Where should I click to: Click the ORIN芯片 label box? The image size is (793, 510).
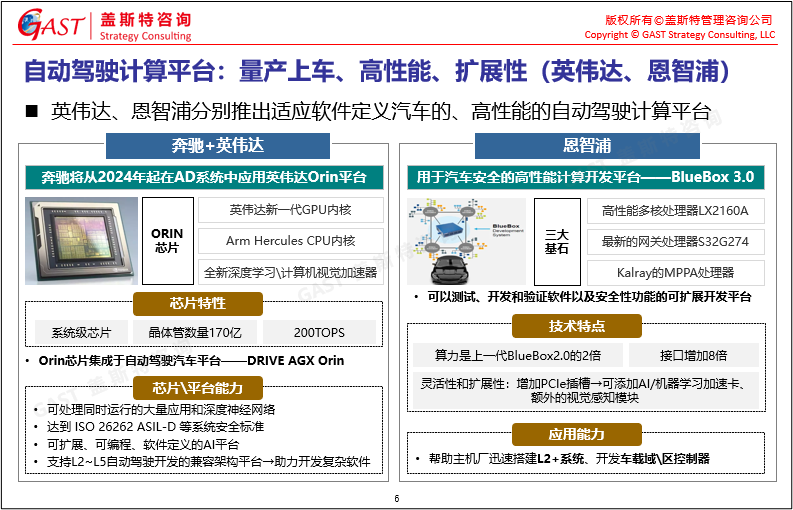tap(167, 240)
